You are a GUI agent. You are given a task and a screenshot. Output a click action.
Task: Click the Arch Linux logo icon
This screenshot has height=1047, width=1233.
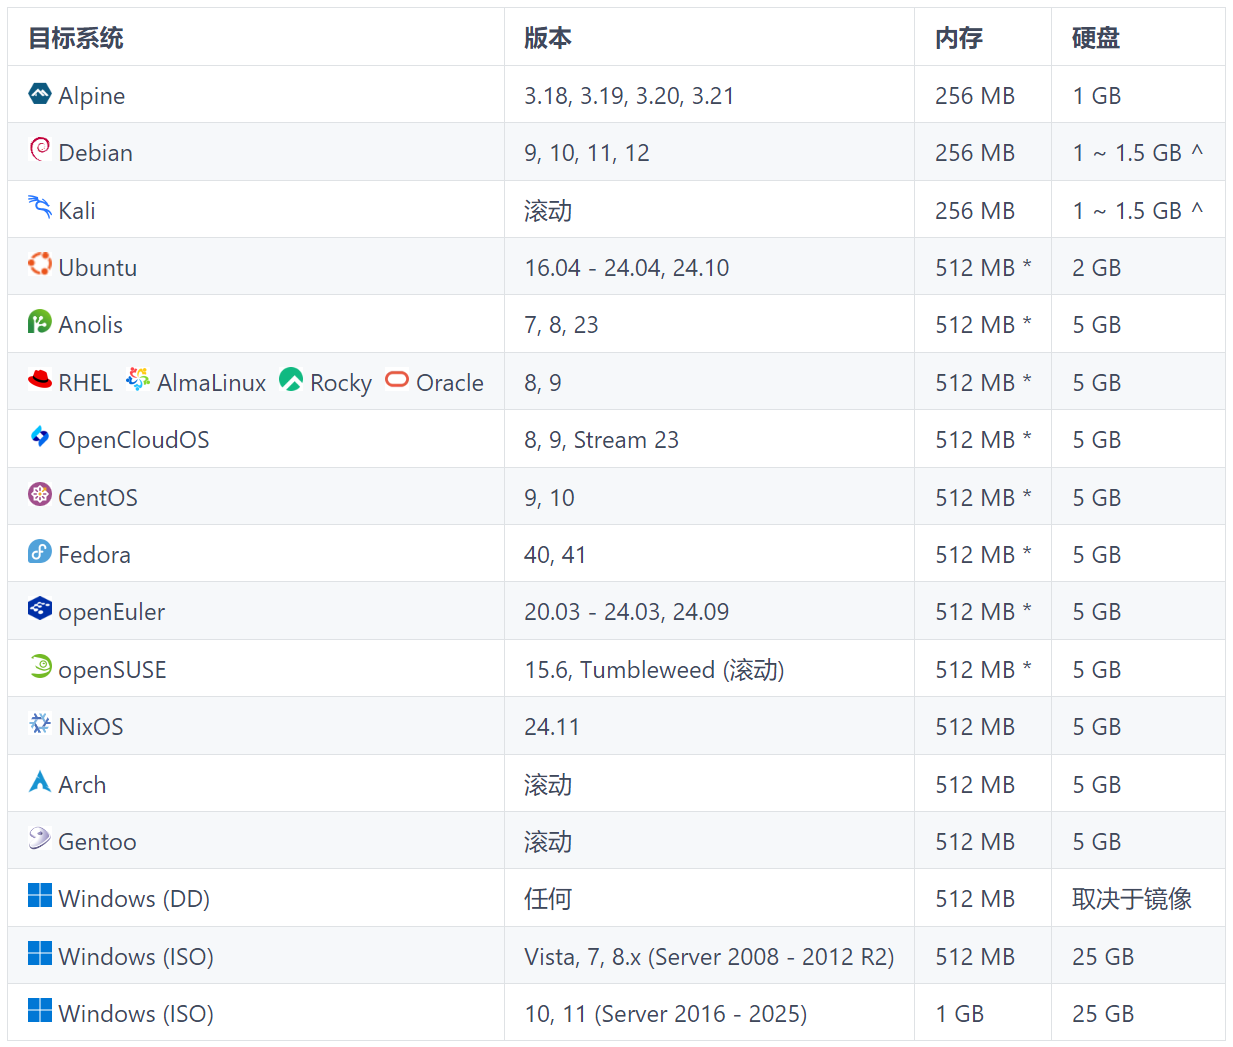click(40, 781)
